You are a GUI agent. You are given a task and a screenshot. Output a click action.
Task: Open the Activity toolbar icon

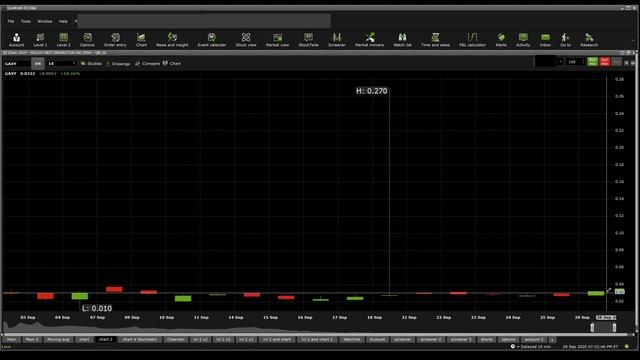pyautogui.click(x=523, y=40)
